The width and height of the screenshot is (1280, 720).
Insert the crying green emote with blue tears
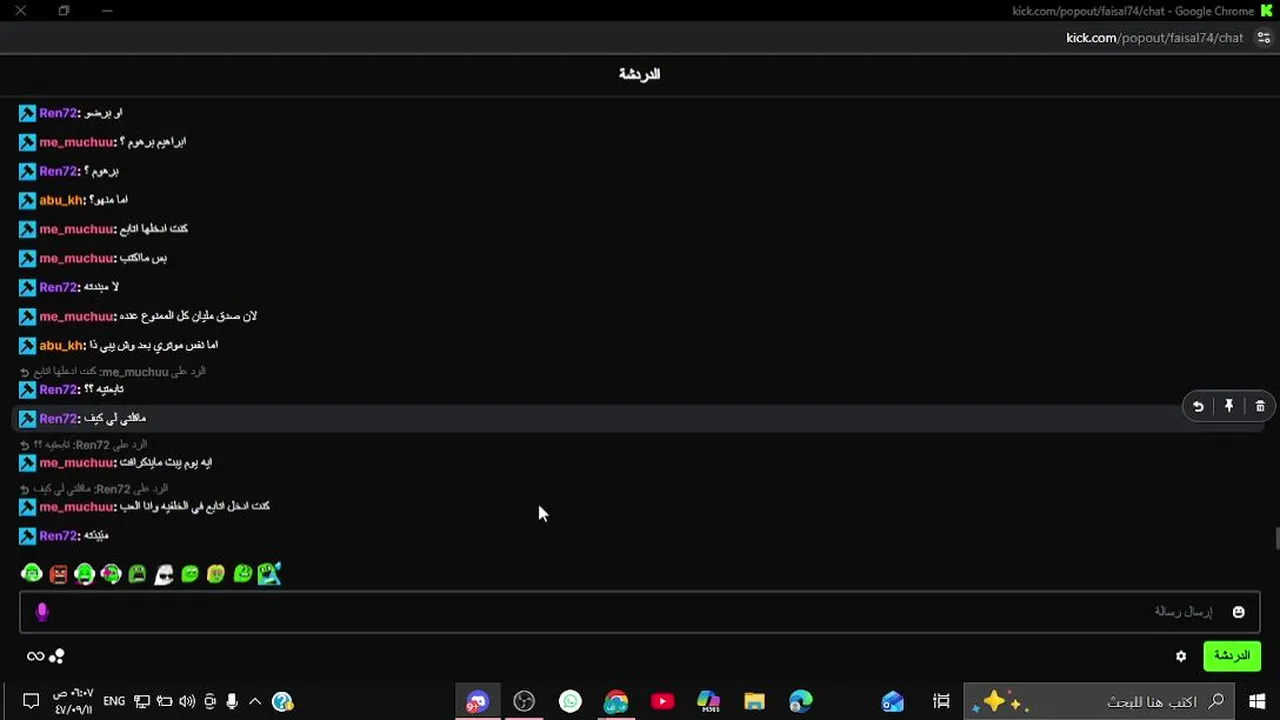tap(269, 574)
